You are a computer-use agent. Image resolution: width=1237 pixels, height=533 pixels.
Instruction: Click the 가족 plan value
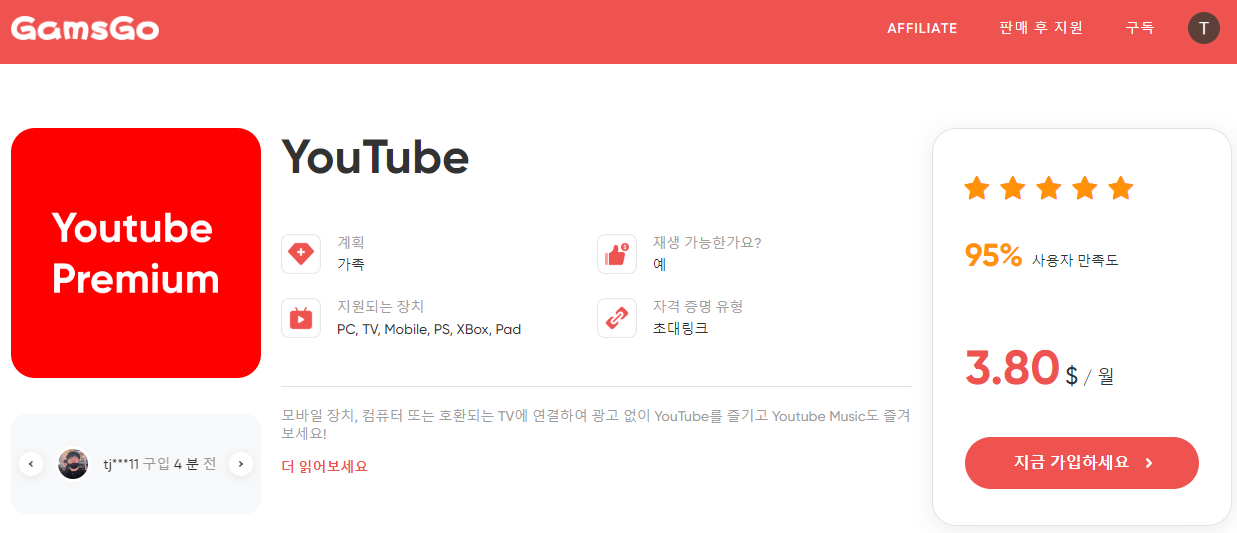tap(351, 265)
